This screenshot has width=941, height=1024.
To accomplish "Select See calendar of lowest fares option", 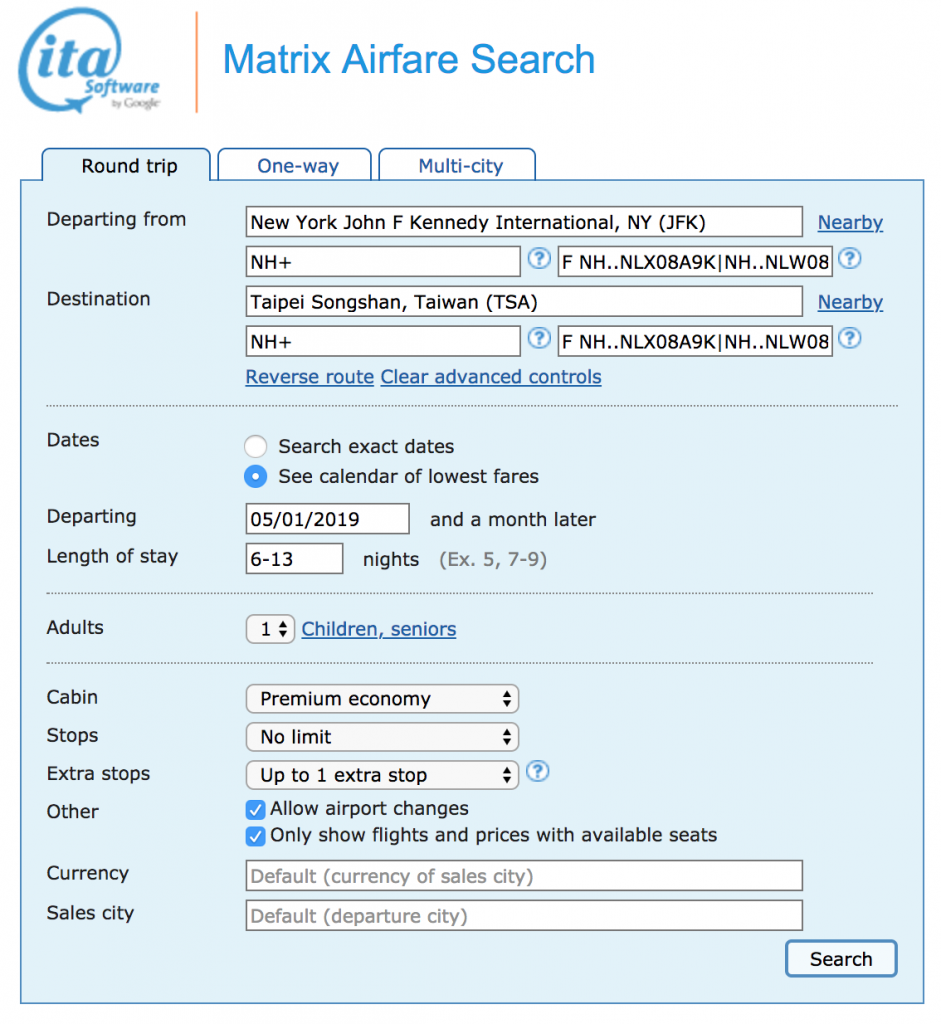I will click(x=255, y=477).
